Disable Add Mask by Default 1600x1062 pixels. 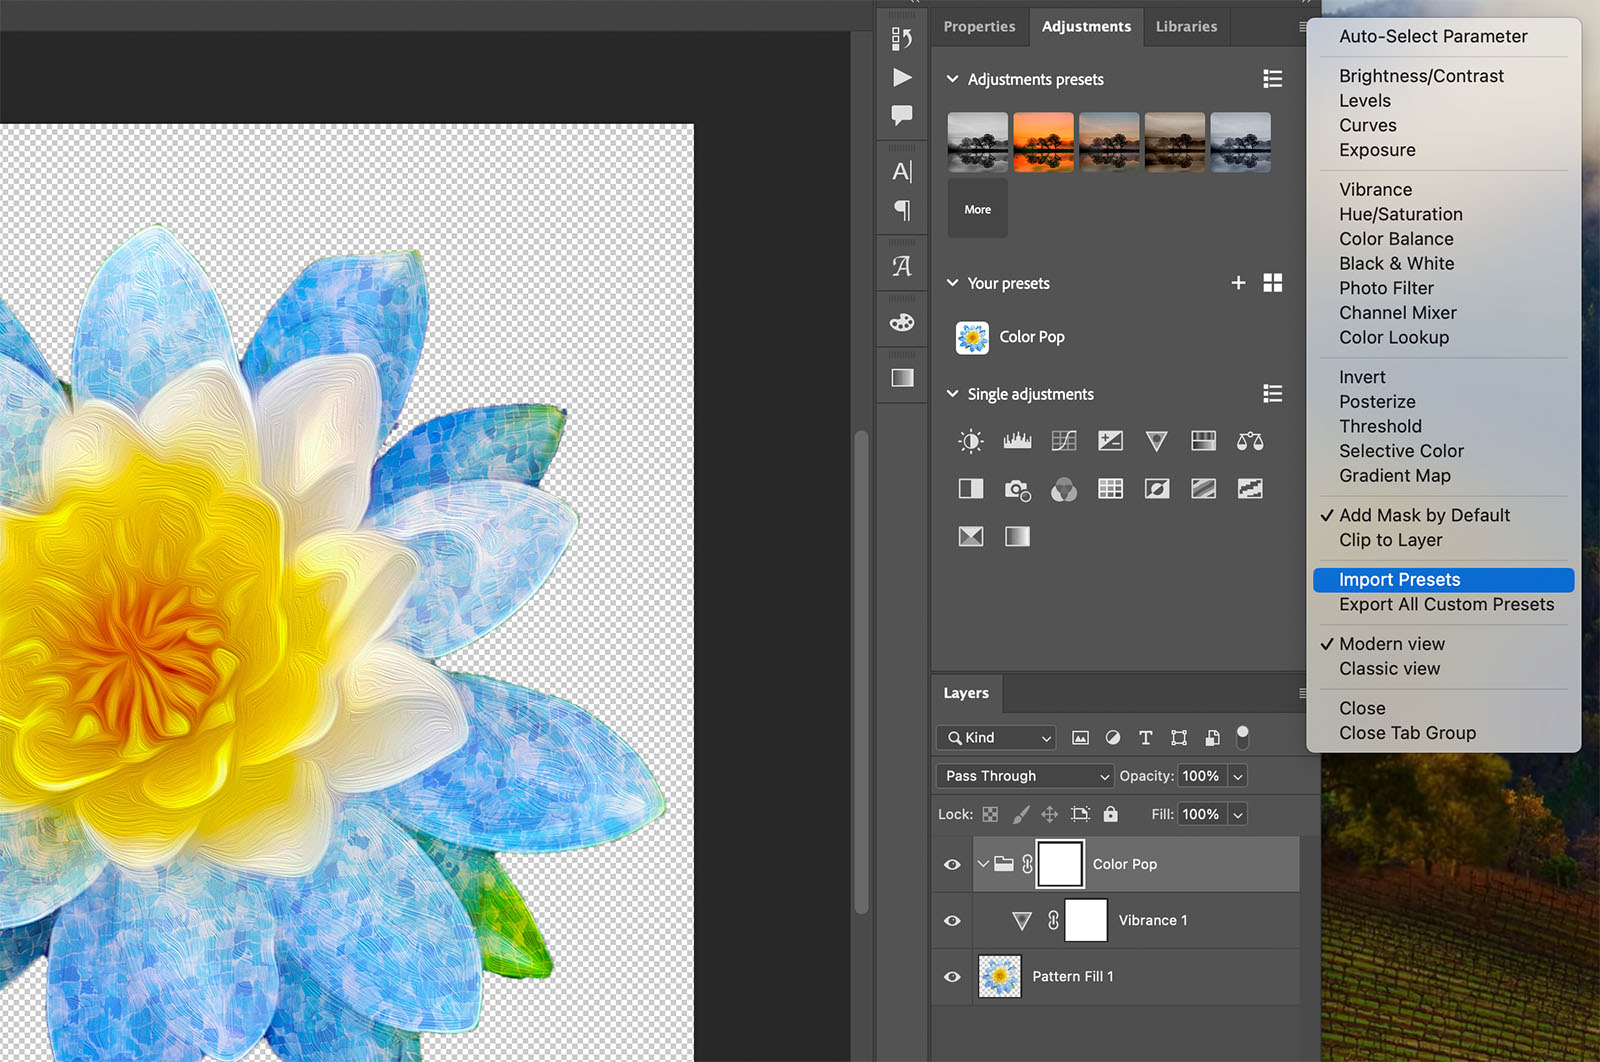[1424, 515]
